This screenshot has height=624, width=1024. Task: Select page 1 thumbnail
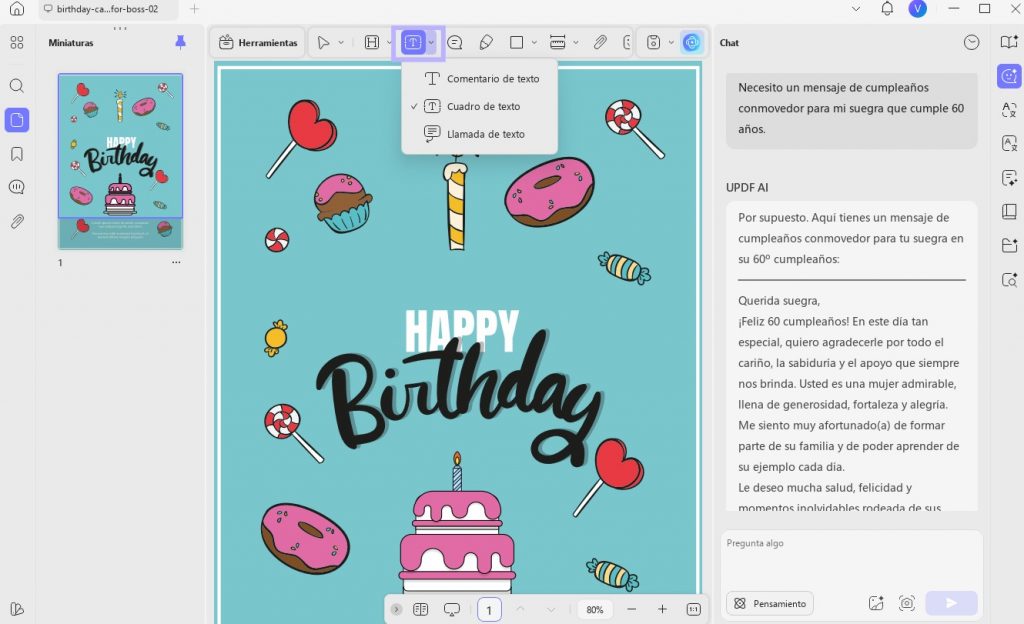tap(121, 161)
